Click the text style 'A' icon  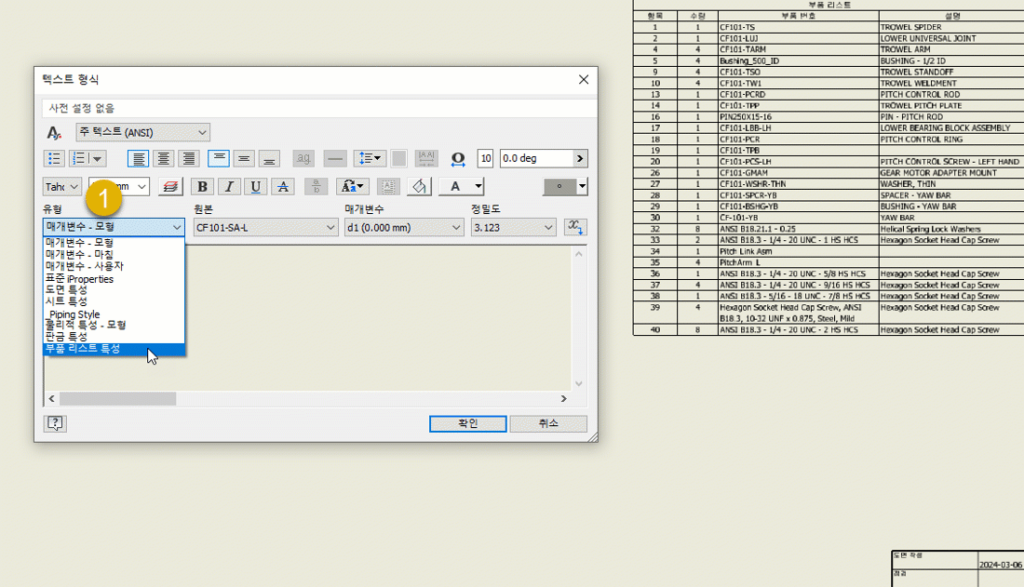coord(54,133)
